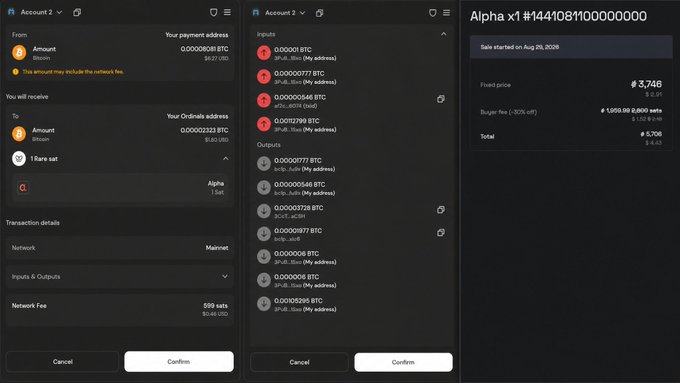Screen dimensions: 680x383
Task: Click grey arrow icon for 0.00001977 BTC output
Action: click(x=264, y=234)
